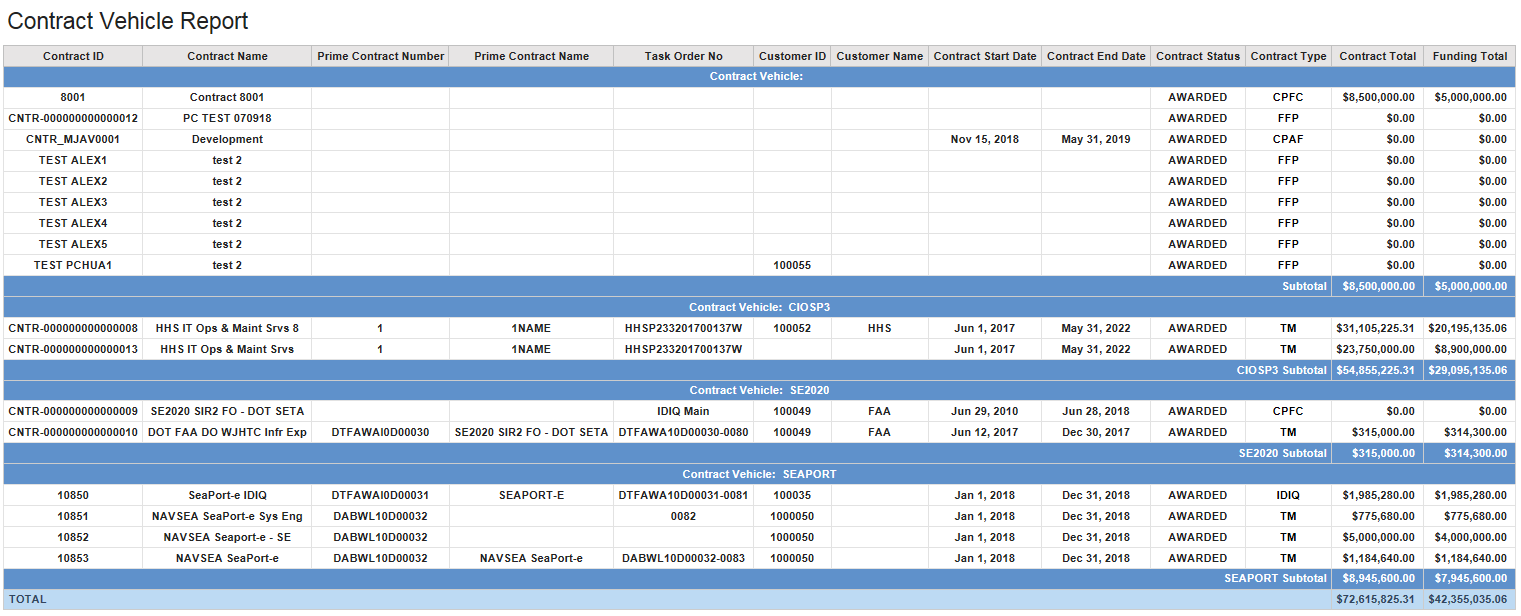1521x616 pixels.
Task: Click the "Contract Start Date" header
Action: pos(984,56)
